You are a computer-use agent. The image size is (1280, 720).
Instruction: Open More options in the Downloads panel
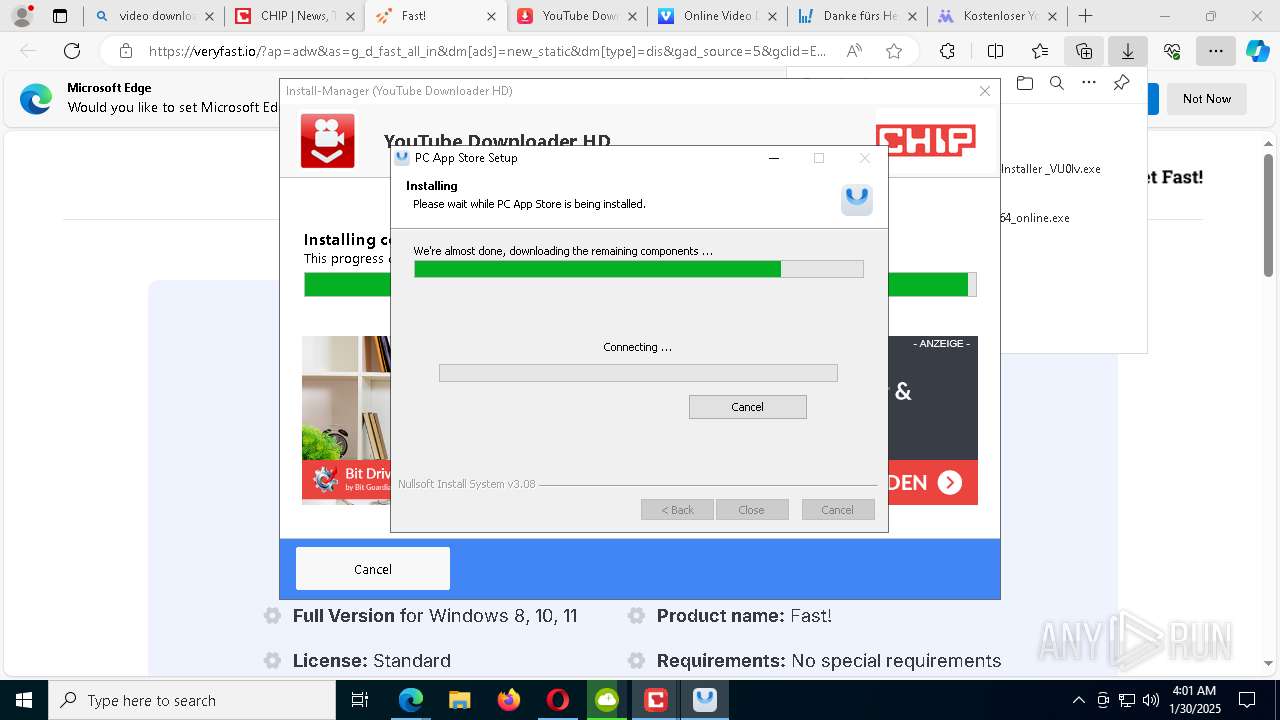1089,83
